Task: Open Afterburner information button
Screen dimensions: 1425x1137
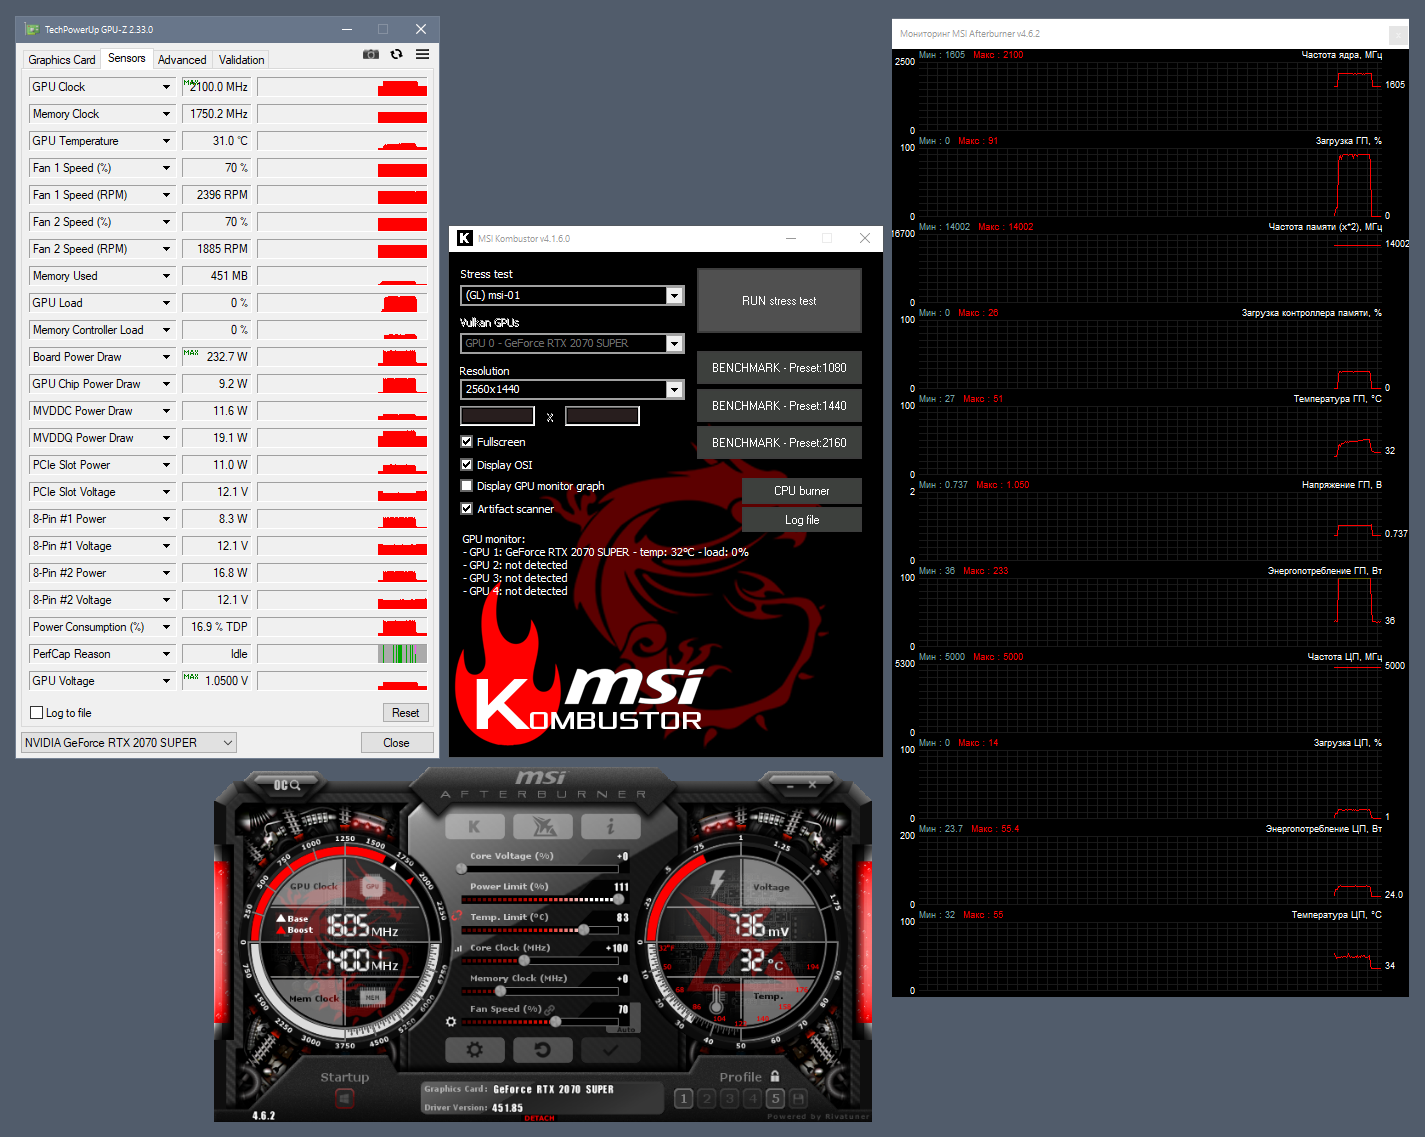Action: click(610, 826)
